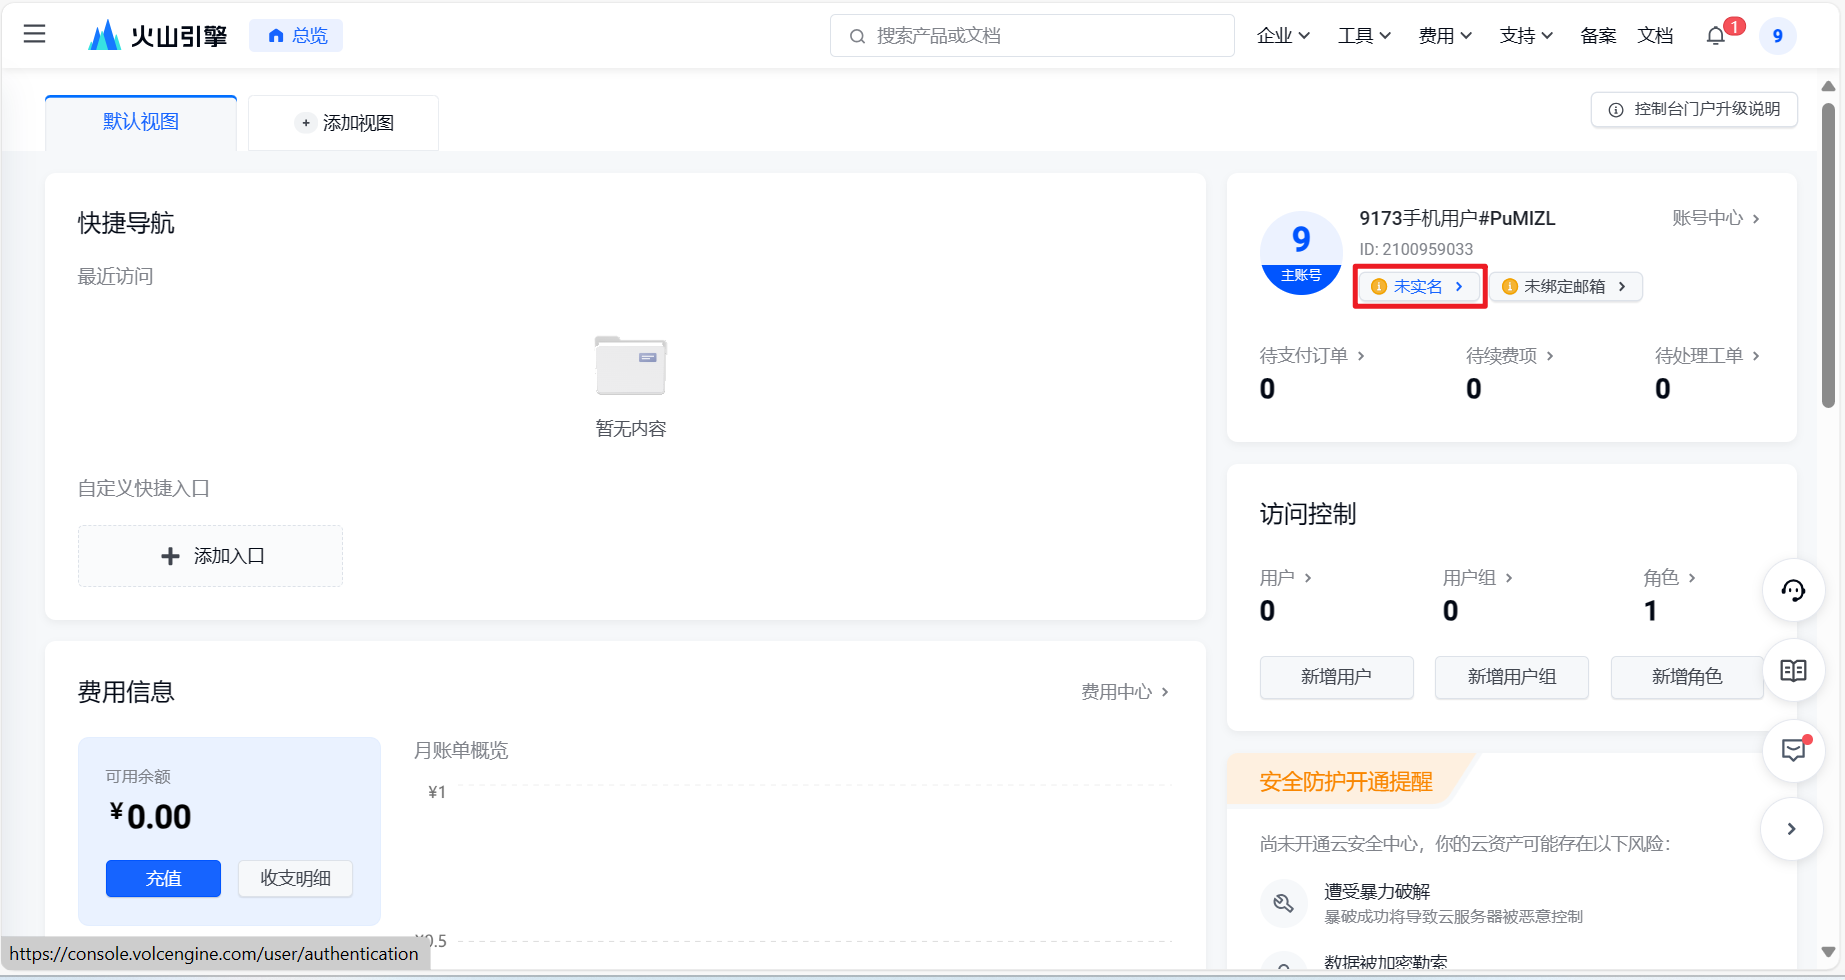Open the feedback message floating icon
The height and width of the screenshot is (980, 1845).
click(1793, 750)
